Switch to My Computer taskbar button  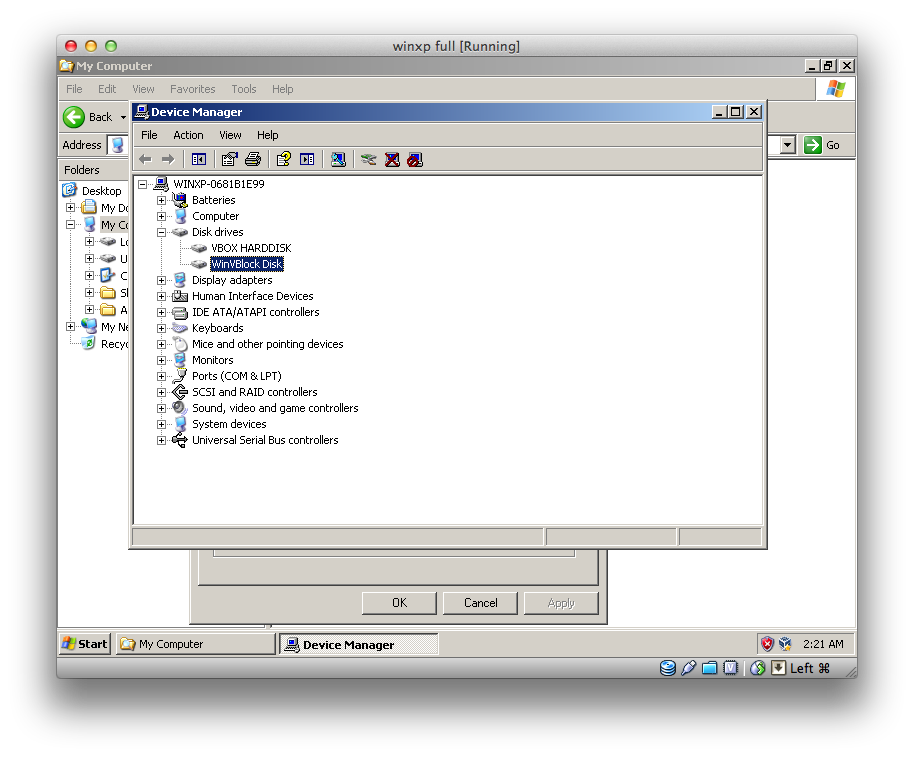195,644
